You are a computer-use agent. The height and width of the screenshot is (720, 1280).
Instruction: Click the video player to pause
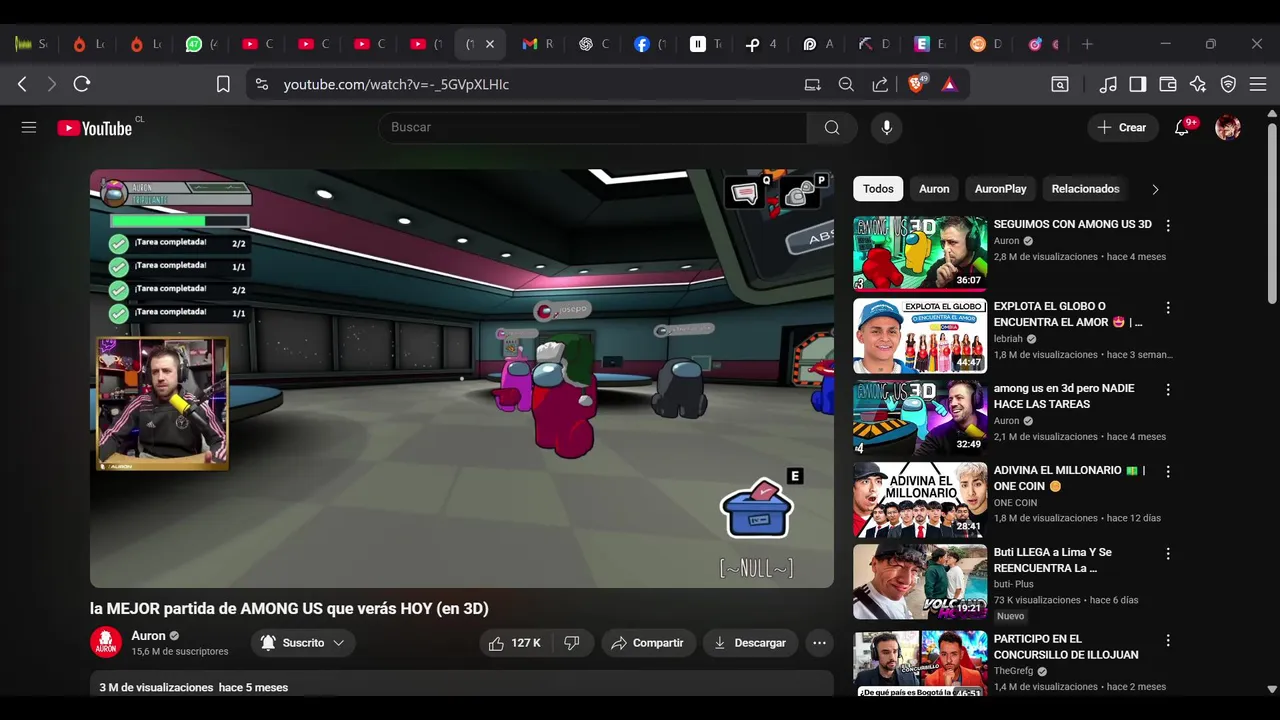point(462,378)
